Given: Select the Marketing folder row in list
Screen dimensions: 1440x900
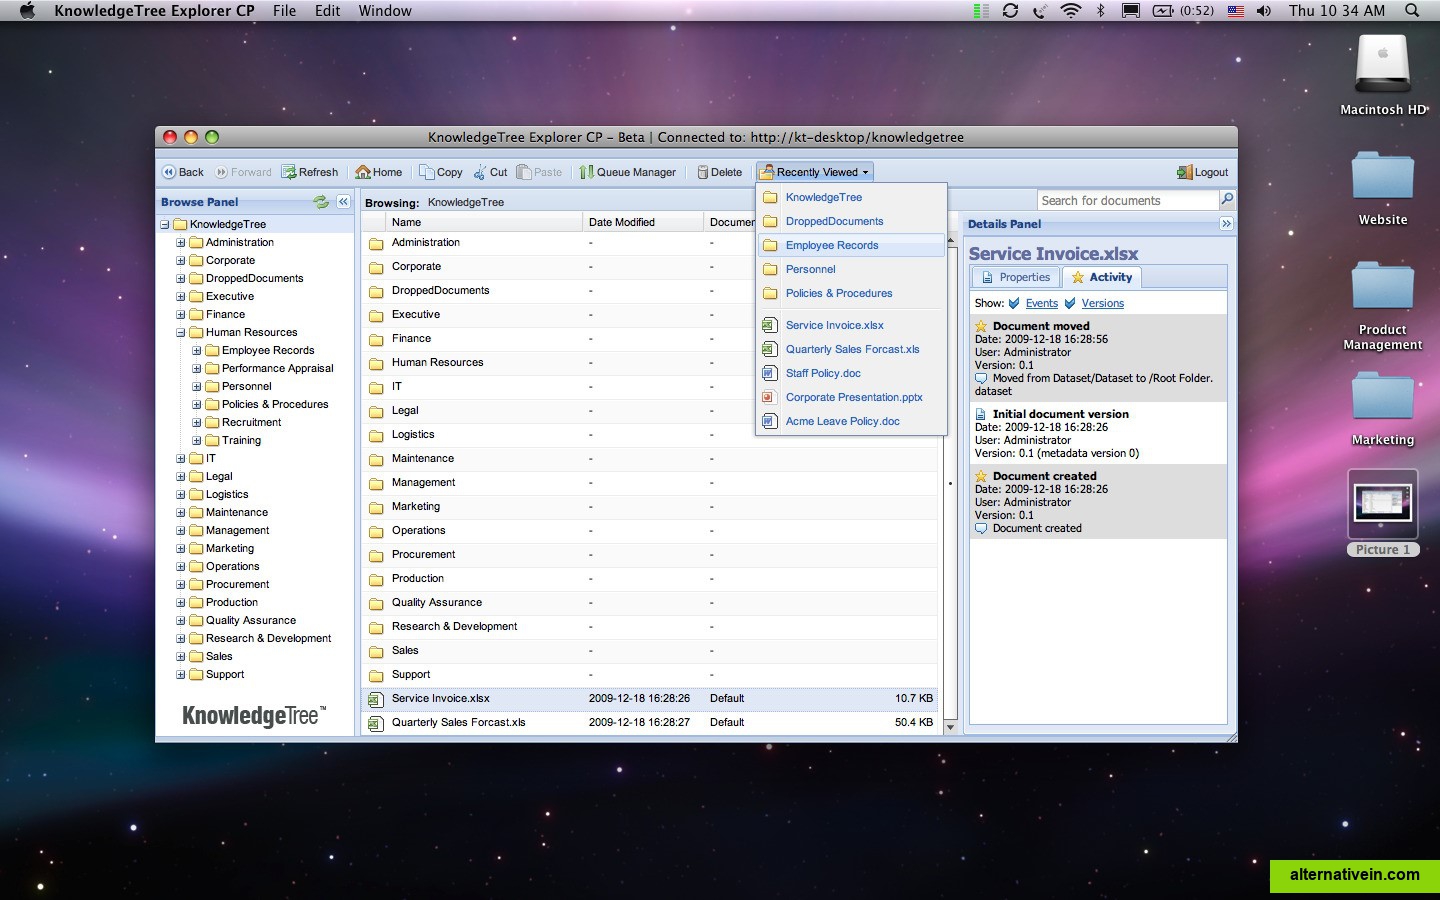Looking at the screenshot, I should pos(650,507).
